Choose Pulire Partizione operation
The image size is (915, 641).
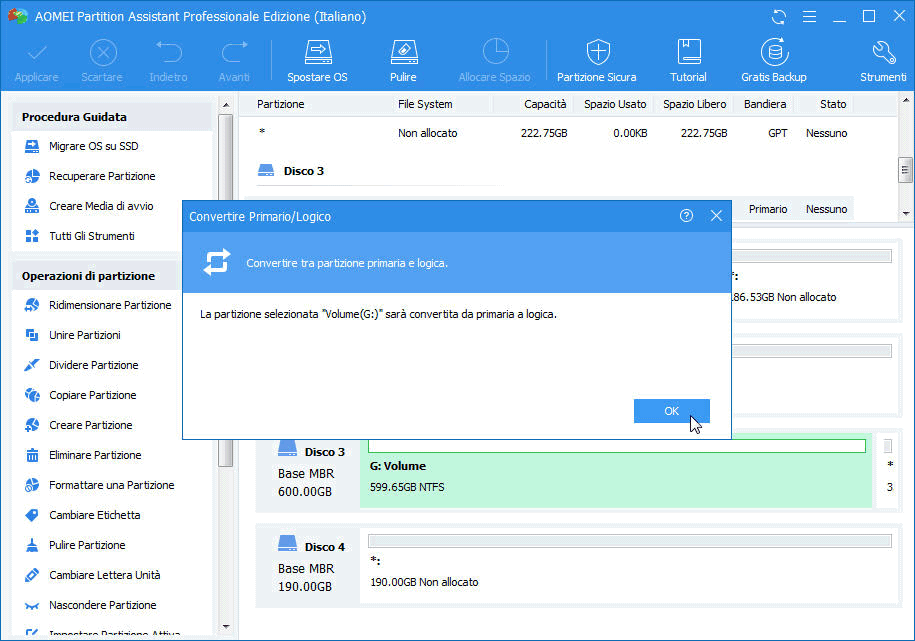coord(75,545)
